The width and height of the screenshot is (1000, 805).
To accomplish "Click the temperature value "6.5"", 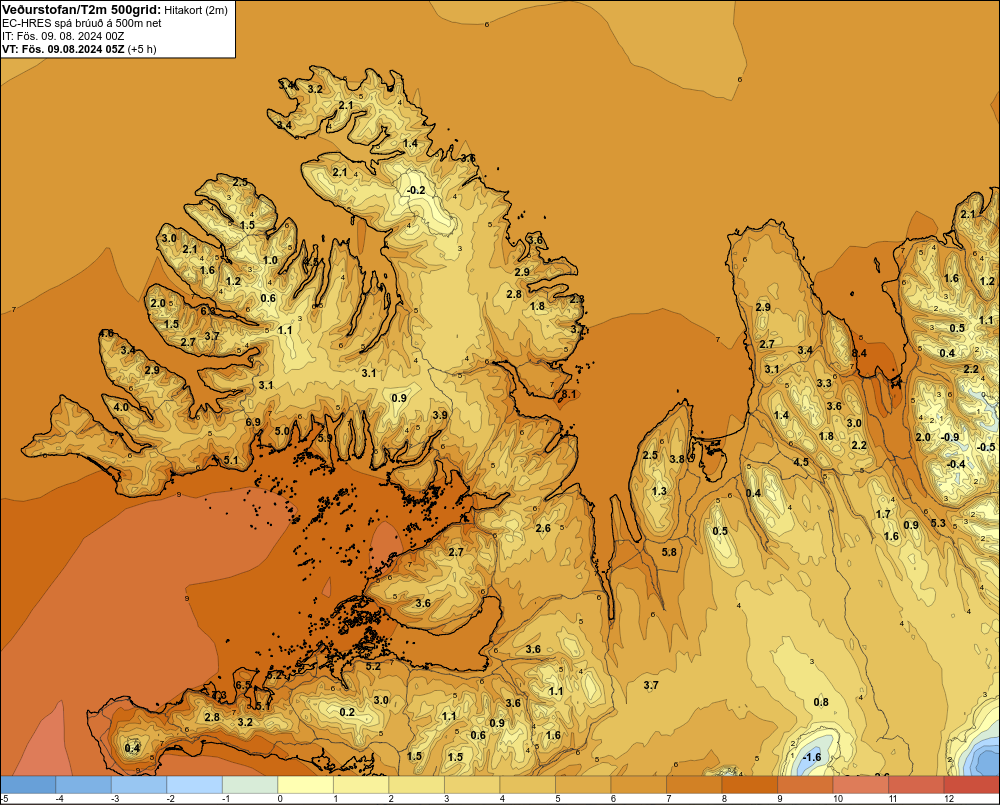I will (243, 685).
